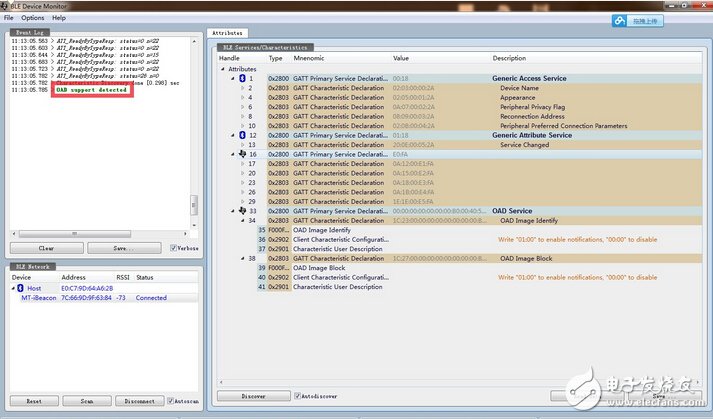The image size is (713, 419).
Task: Collapse the root Attributes tree node
Action: (223, 69)
